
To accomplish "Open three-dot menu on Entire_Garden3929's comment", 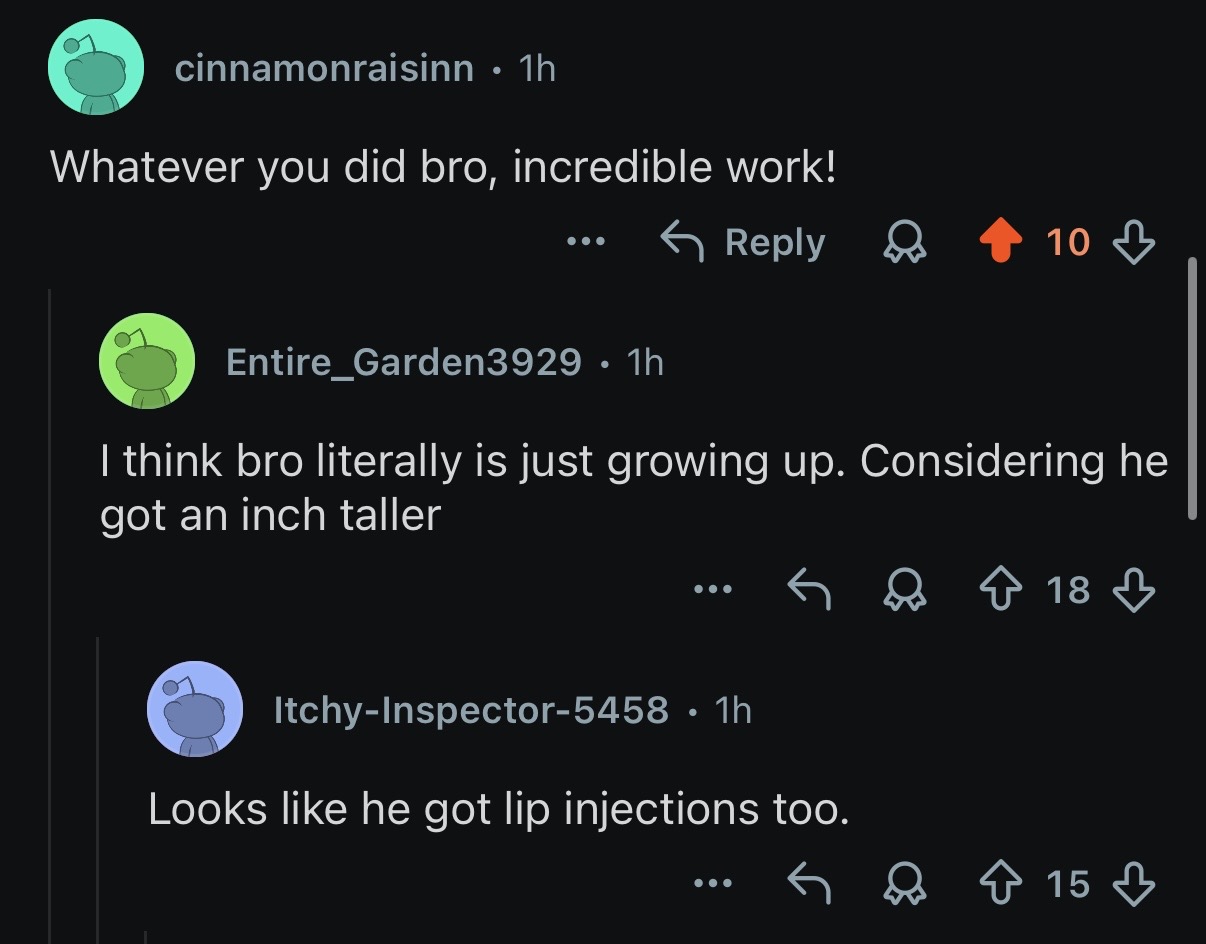I will [x=714, y=589].
